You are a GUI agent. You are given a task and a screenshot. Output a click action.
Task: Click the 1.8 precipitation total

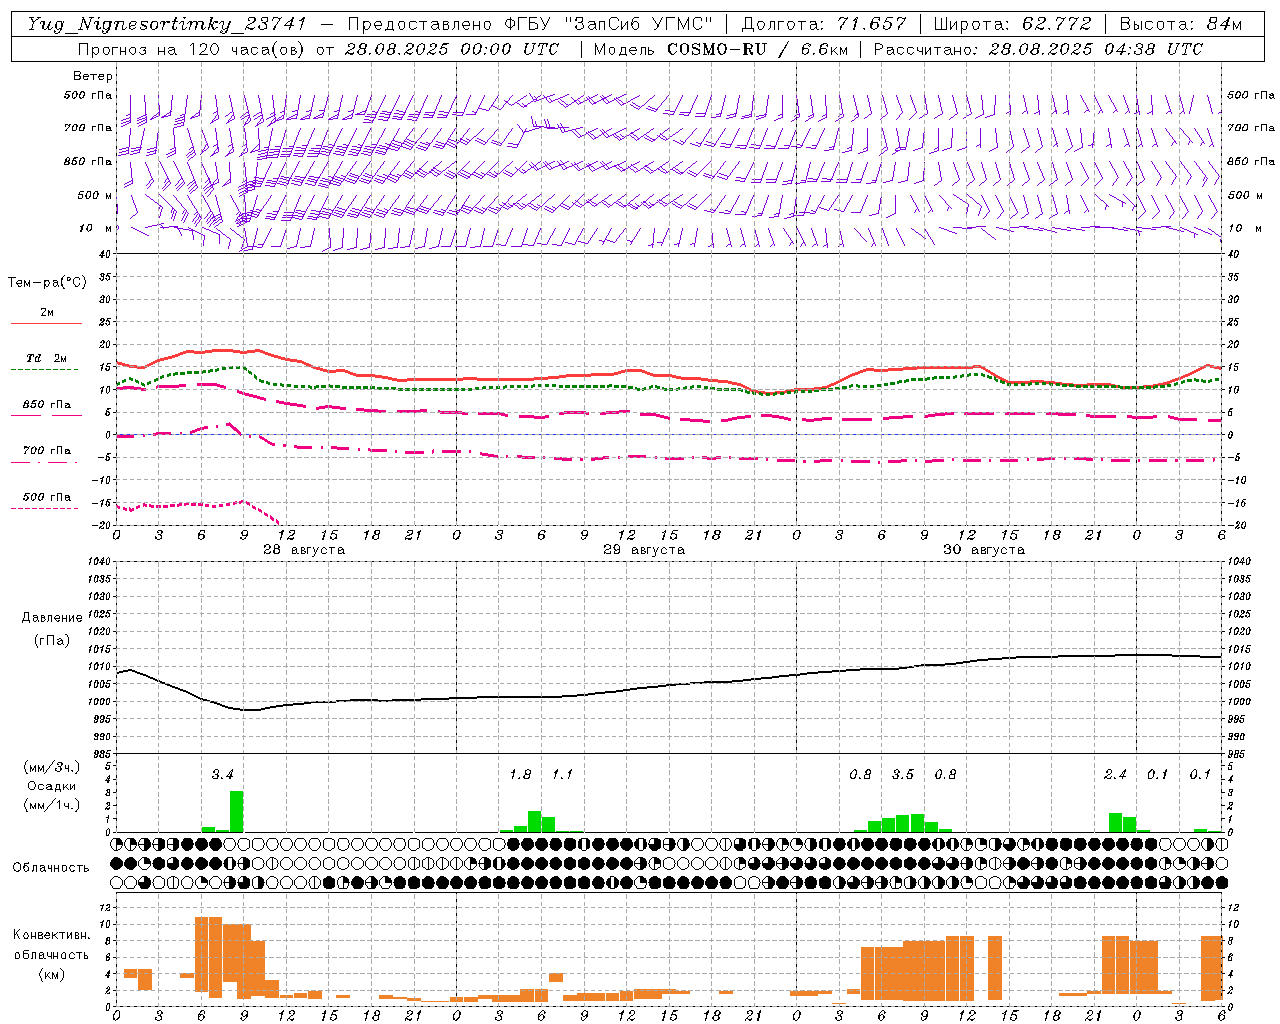point(520,775)
